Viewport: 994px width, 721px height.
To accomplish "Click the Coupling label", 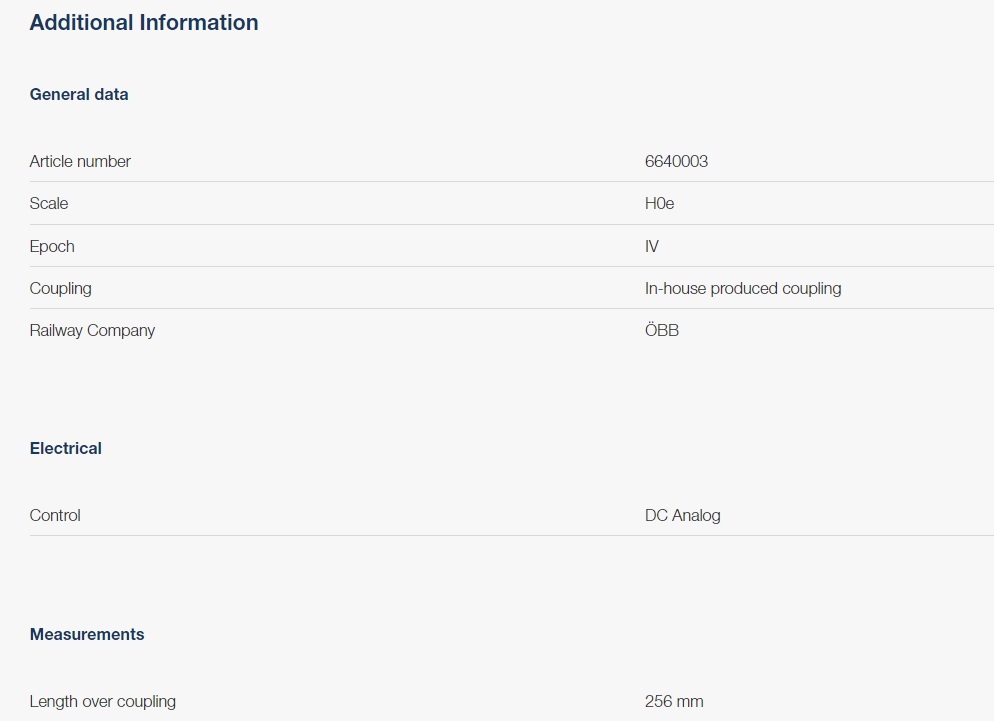I will (x=60, y=289).
